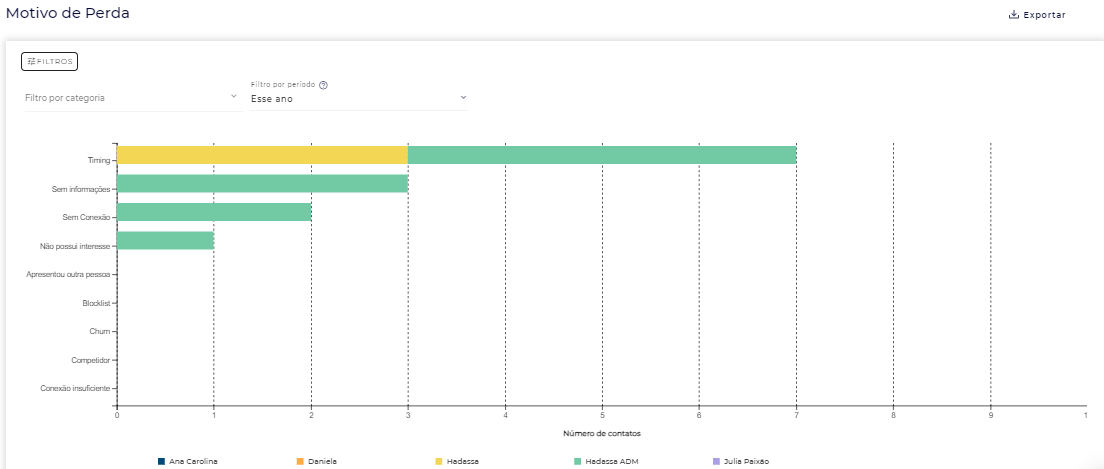The image size is (1104, 469).
Task: Click the chevron arrow of the period filter
Action: pos(463,97)
